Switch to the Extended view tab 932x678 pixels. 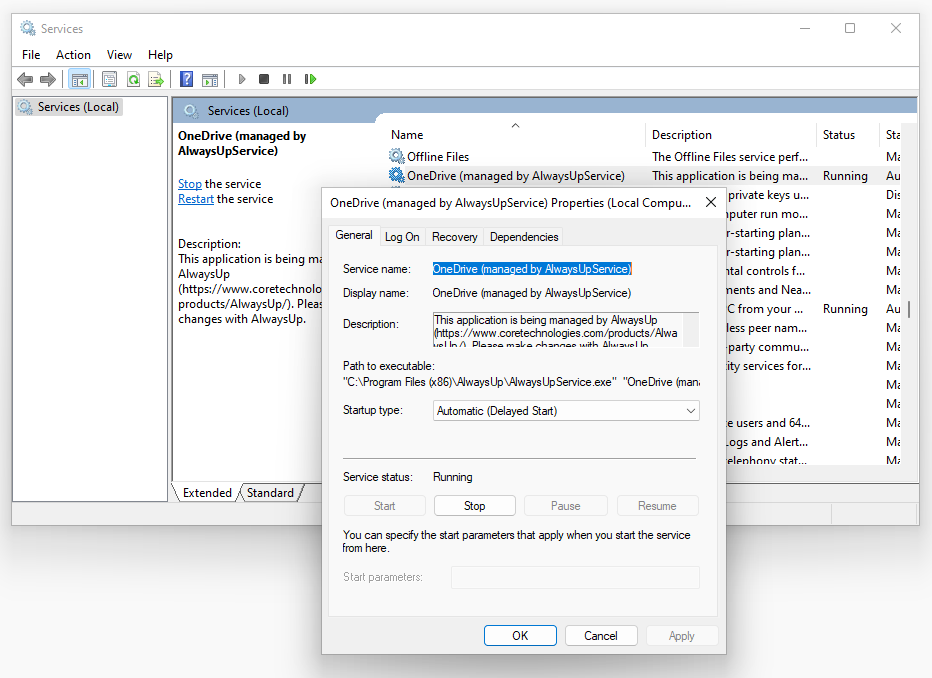[x=207, y=493]
